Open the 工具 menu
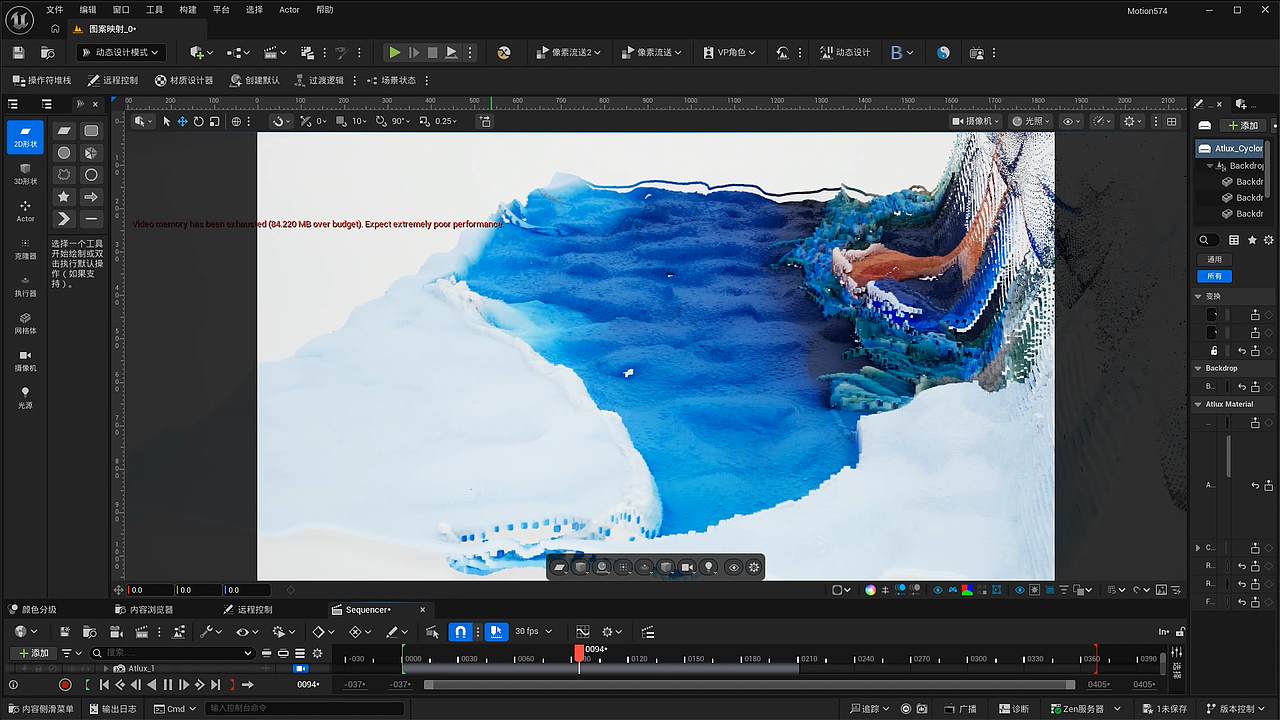Screen dimensions: 1280x720 [x=154, y=10]
